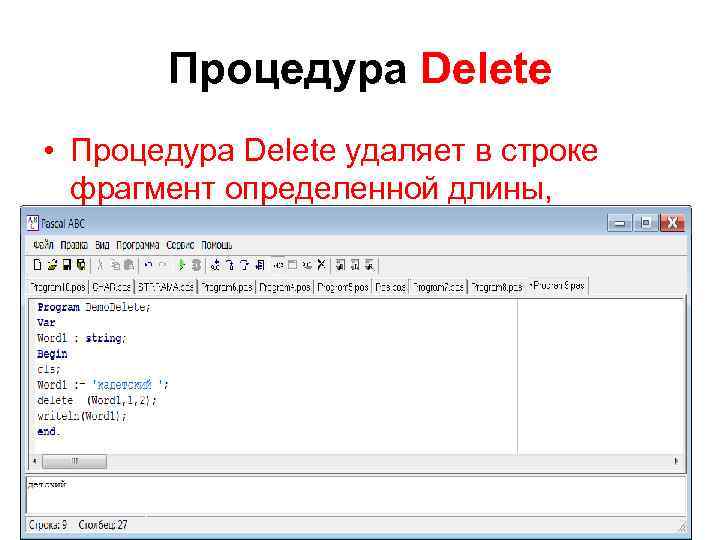Screen dimensions: 720x540
Task: Create a new file with the blank-page icon
Action: point(38,265)
